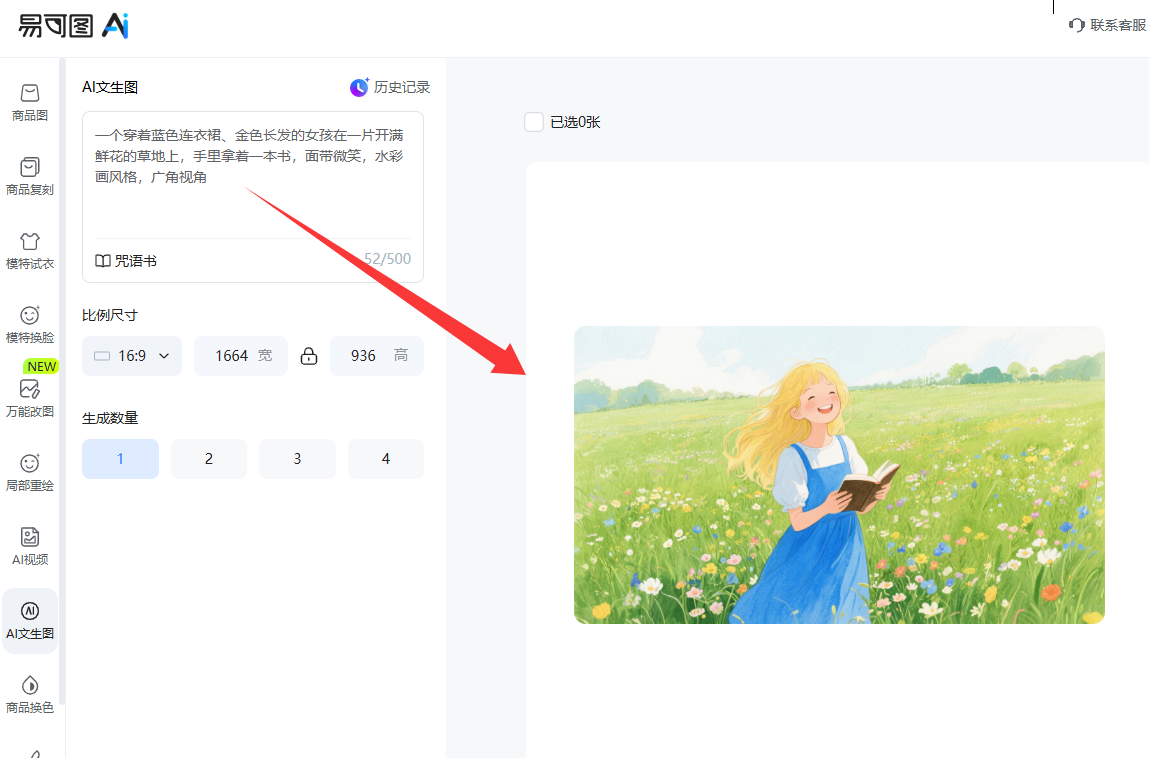Screen dimensions: 1149x758
Task: Click the 生成数量 label
Action: [x=110, y=418]
